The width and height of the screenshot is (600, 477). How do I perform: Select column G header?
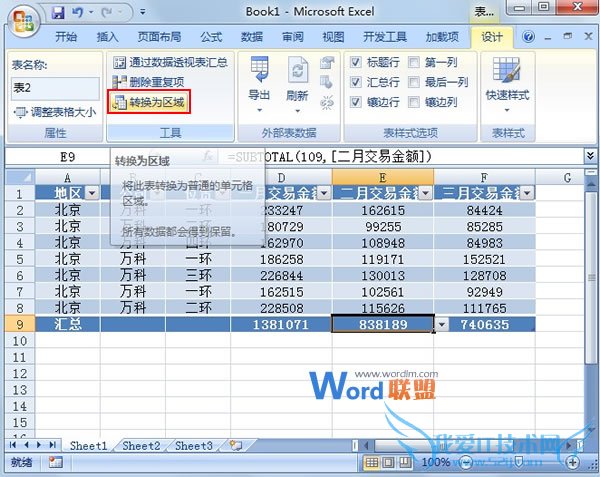pos(567,177)
